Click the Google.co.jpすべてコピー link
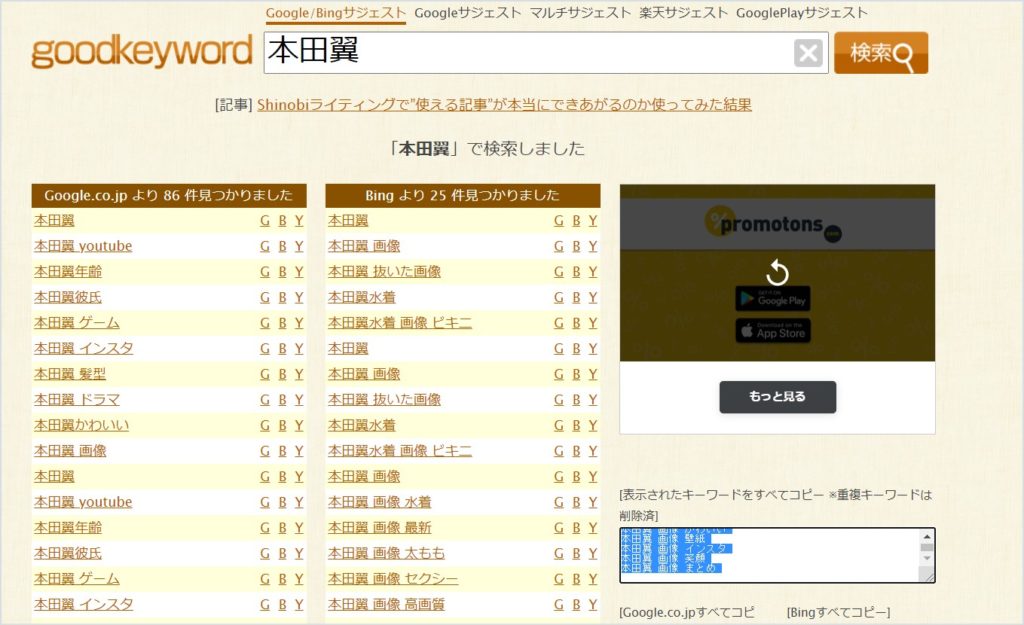Viewport: 1024px width, 625px height. click(687, 613)
